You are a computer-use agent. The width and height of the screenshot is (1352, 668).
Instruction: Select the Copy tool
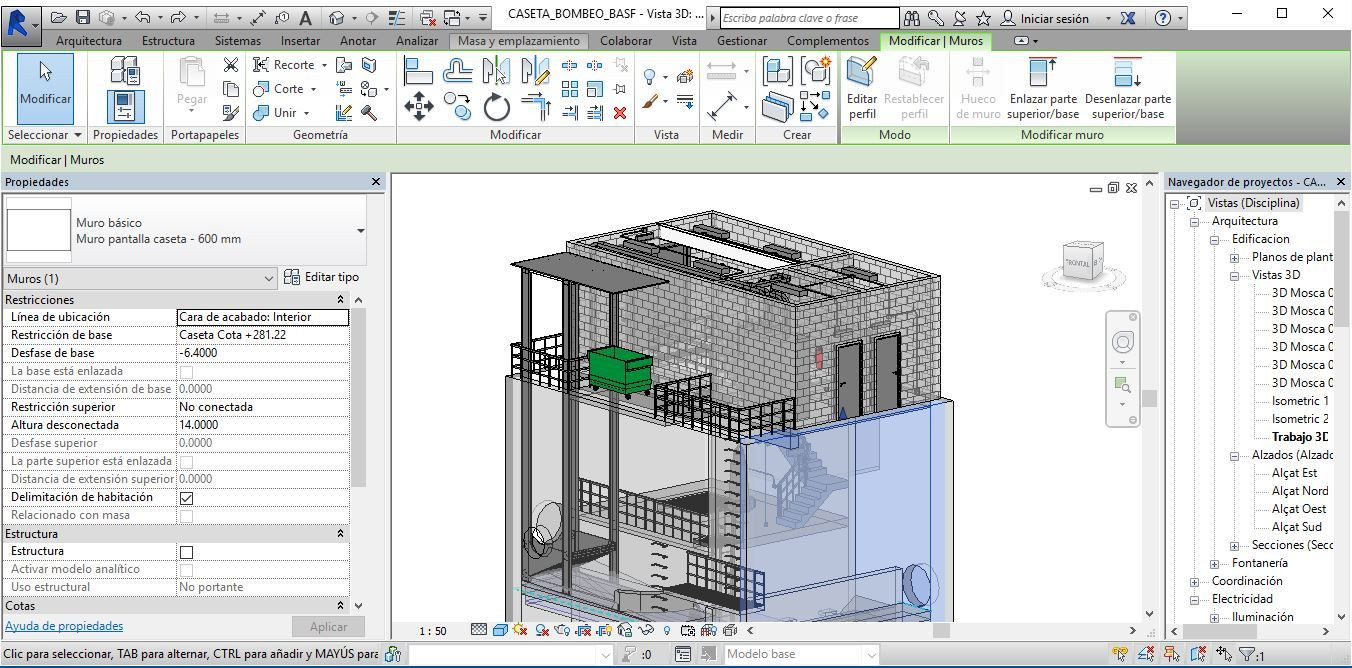click(458, 107)
